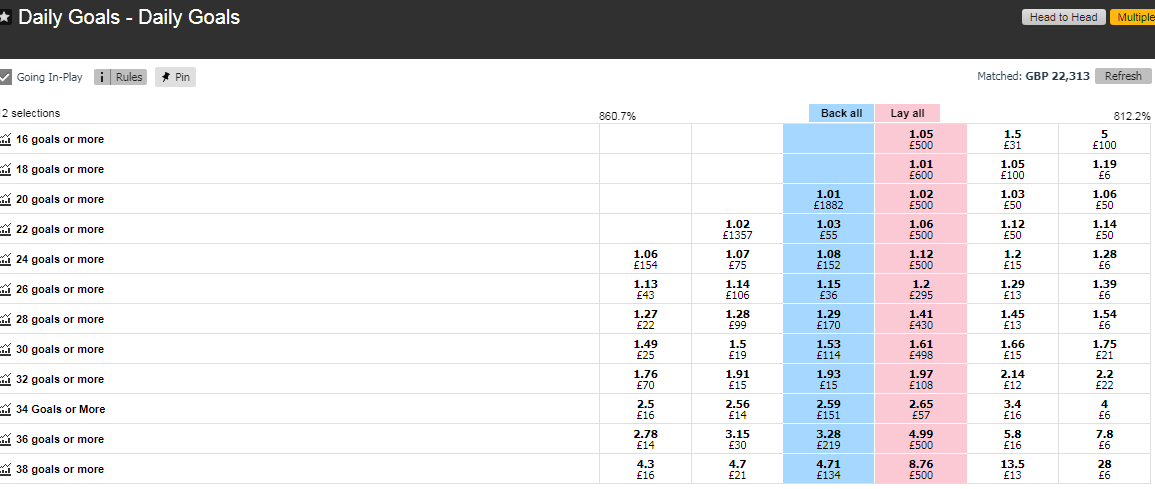Click the Lay all header

tap(908, 113)
